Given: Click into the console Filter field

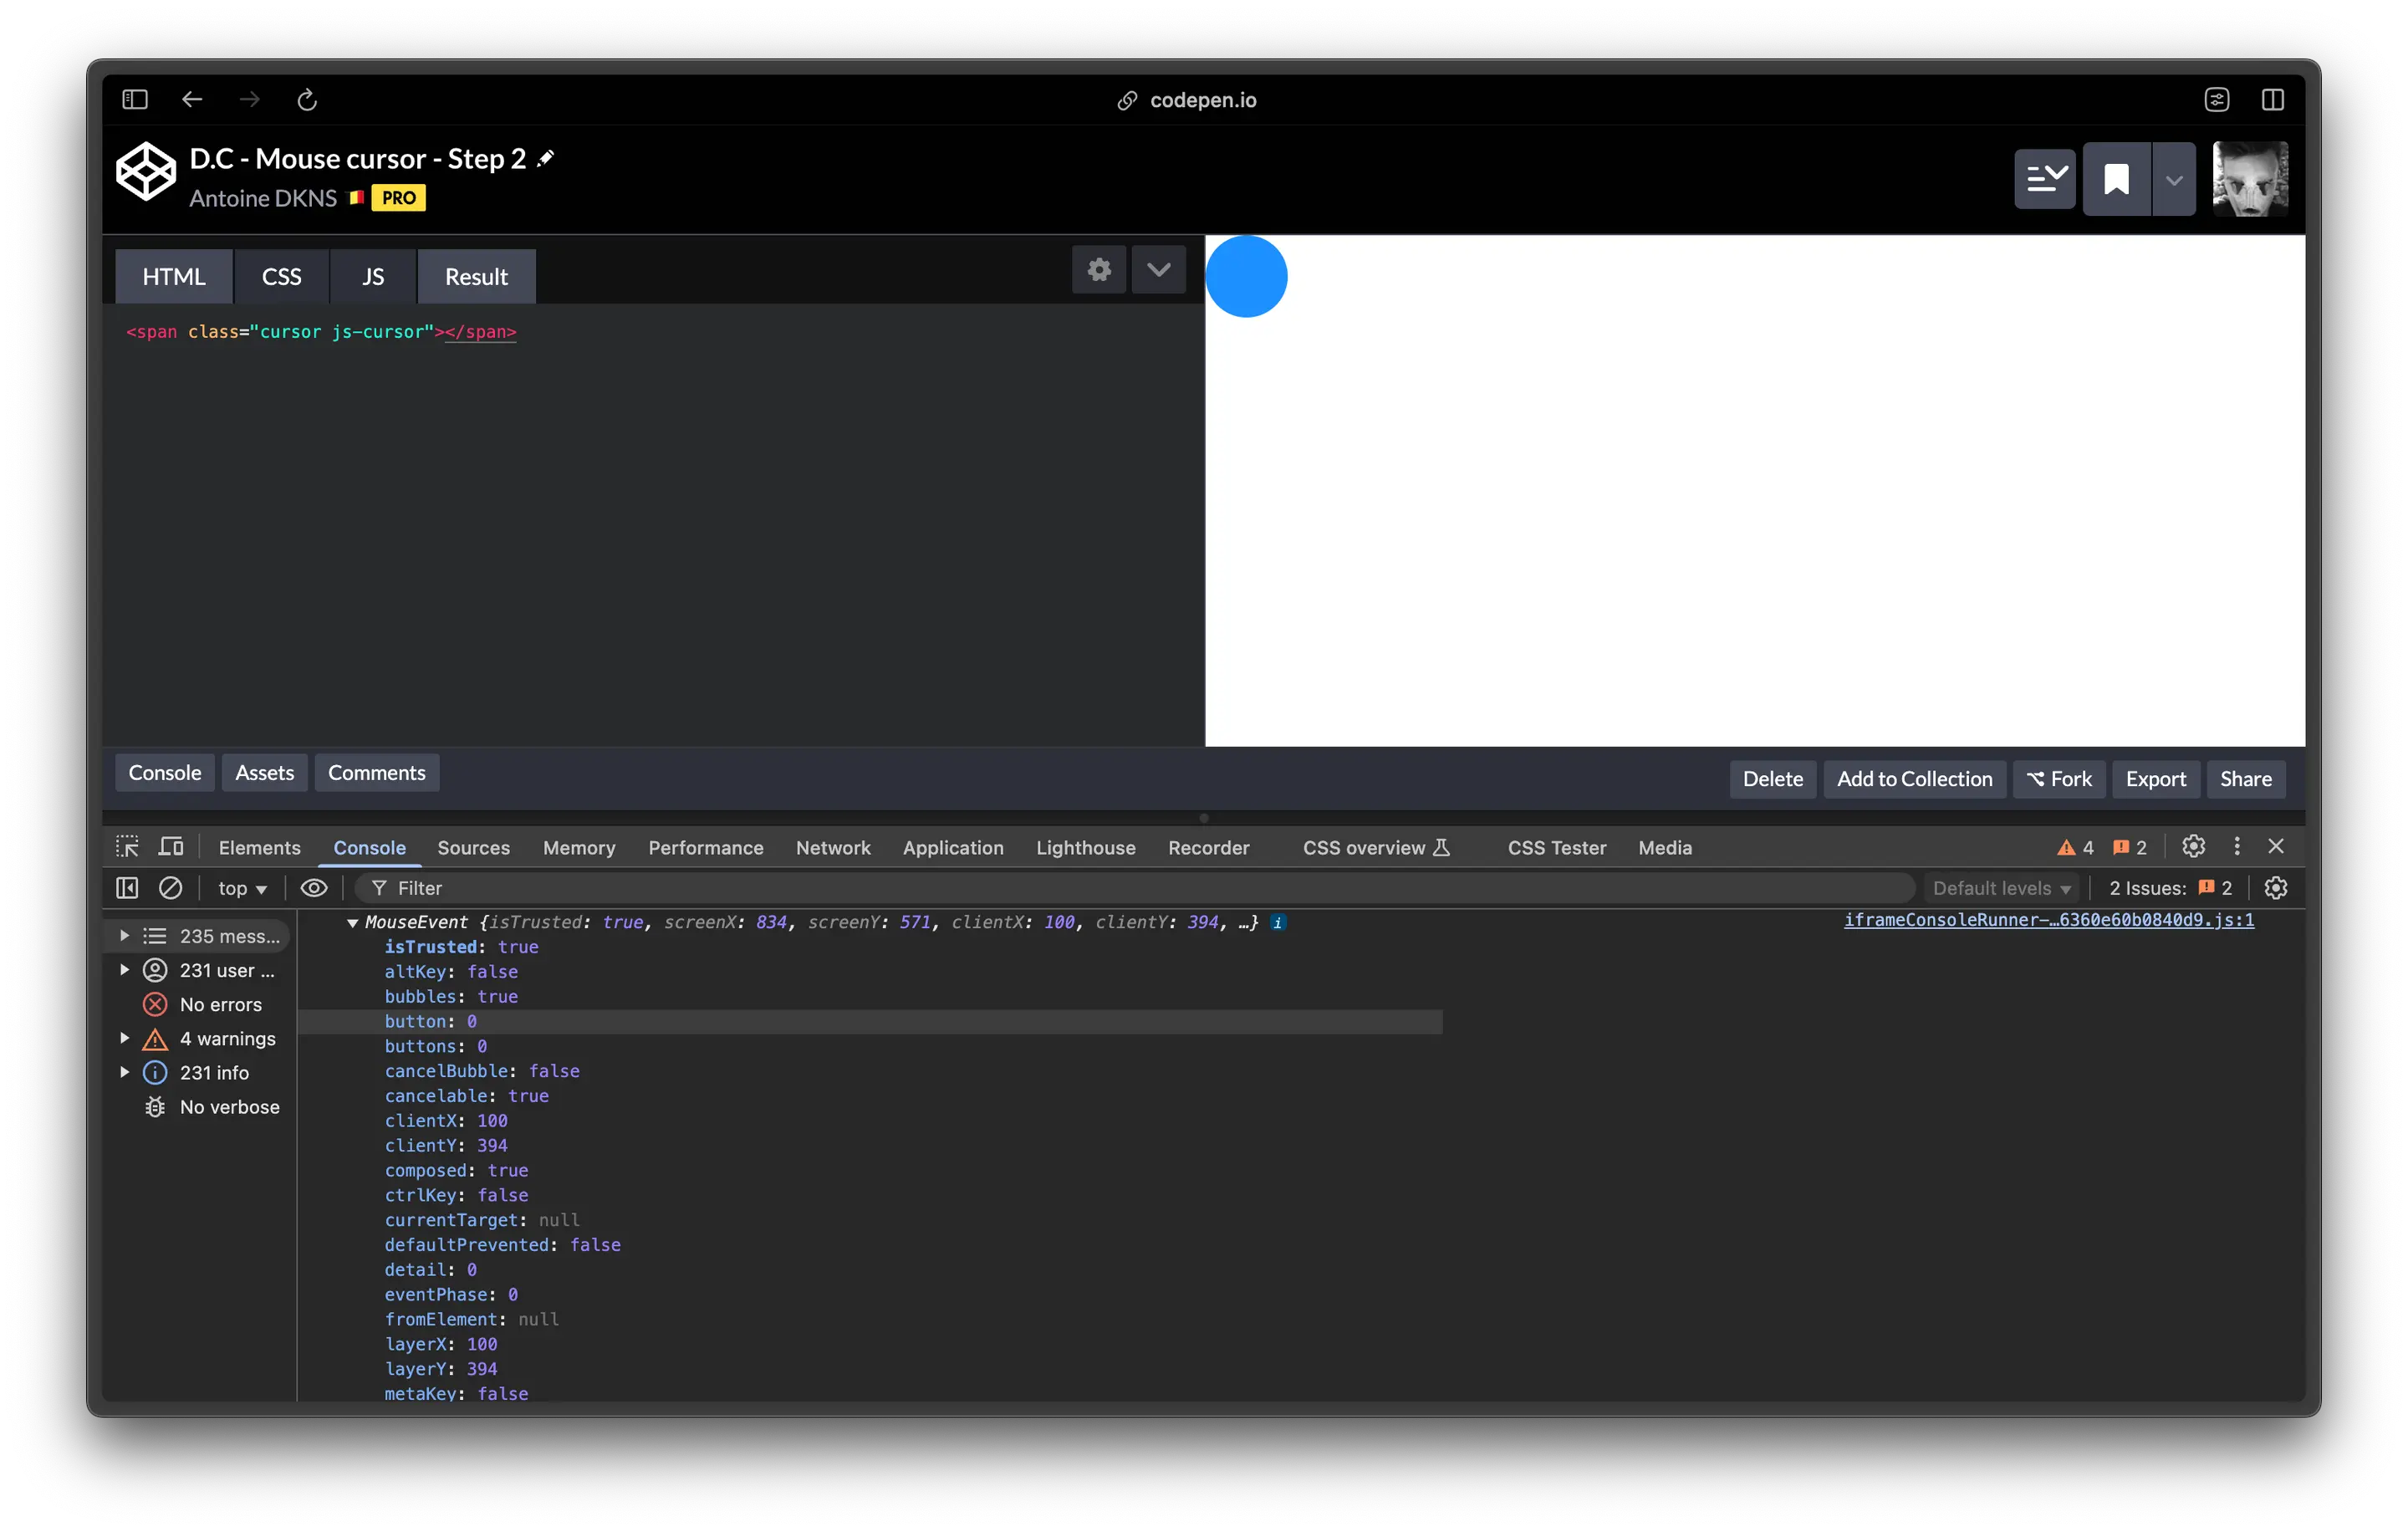Looking at the screenshot, I should coord(1100,888).
